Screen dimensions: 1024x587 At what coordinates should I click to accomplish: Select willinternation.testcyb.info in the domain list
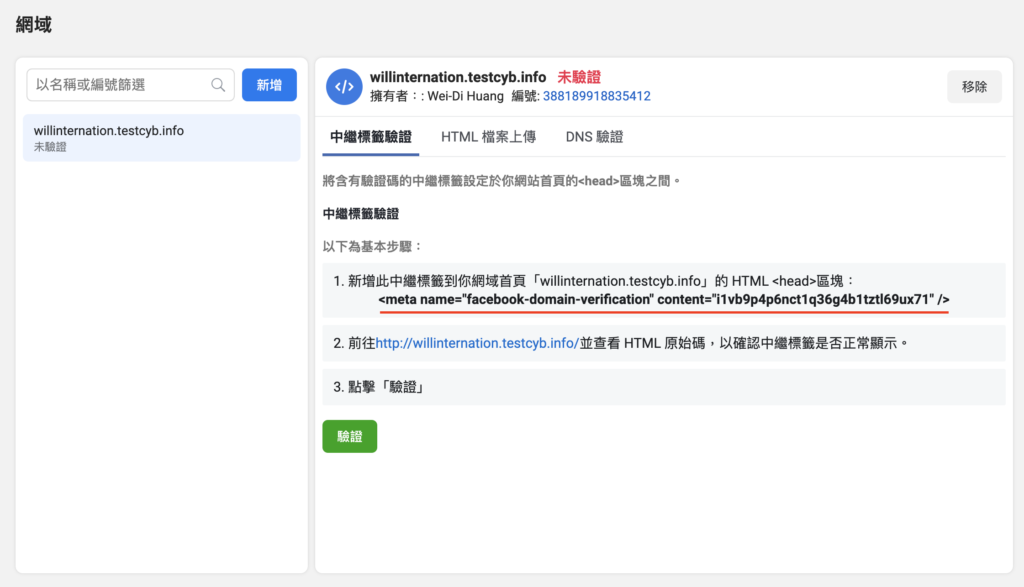pos(161,138)
